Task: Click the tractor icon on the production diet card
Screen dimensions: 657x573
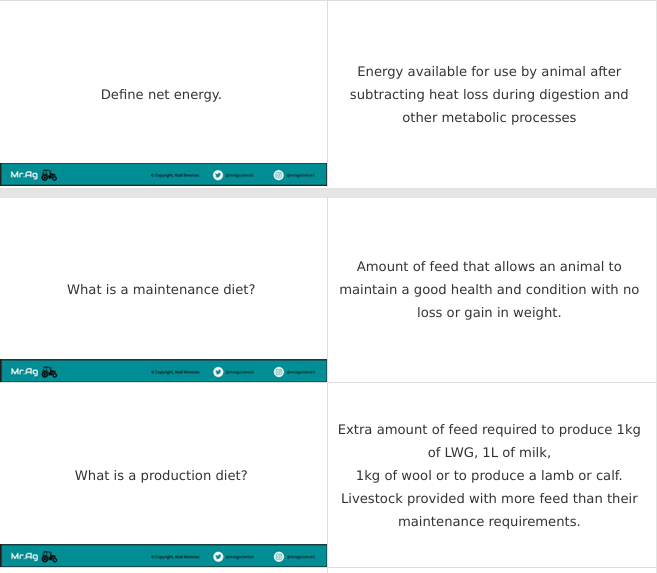Action: 49,556
